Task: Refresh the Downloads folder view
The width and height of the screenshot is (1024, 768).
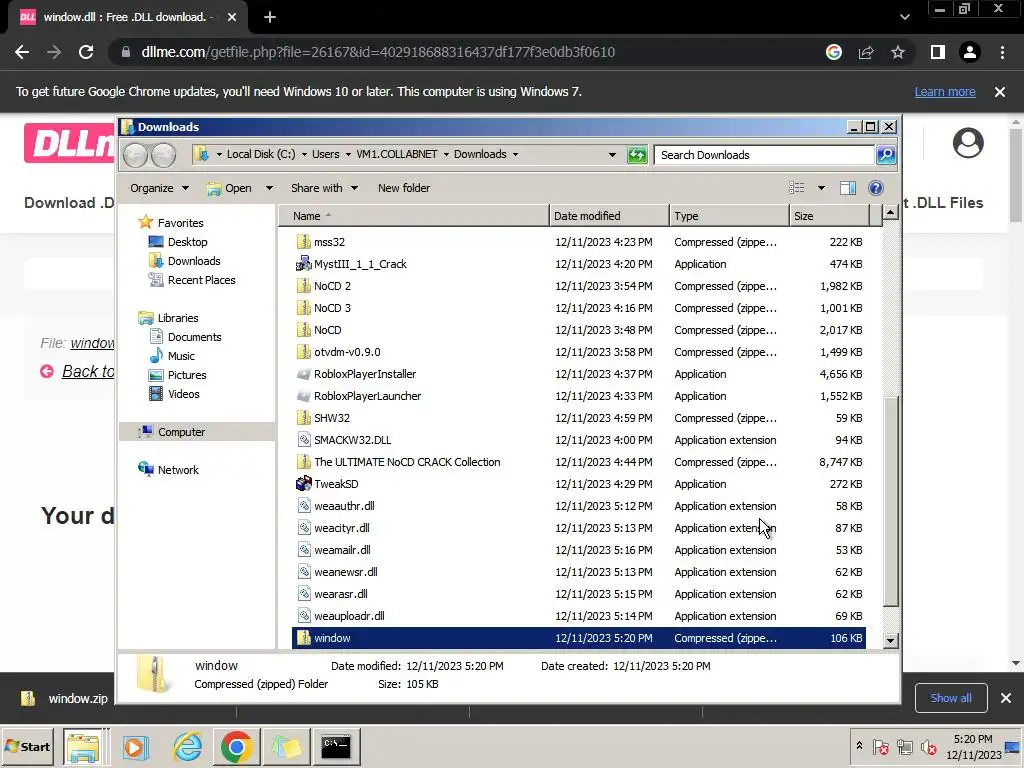Action: (x=637, y=155)
